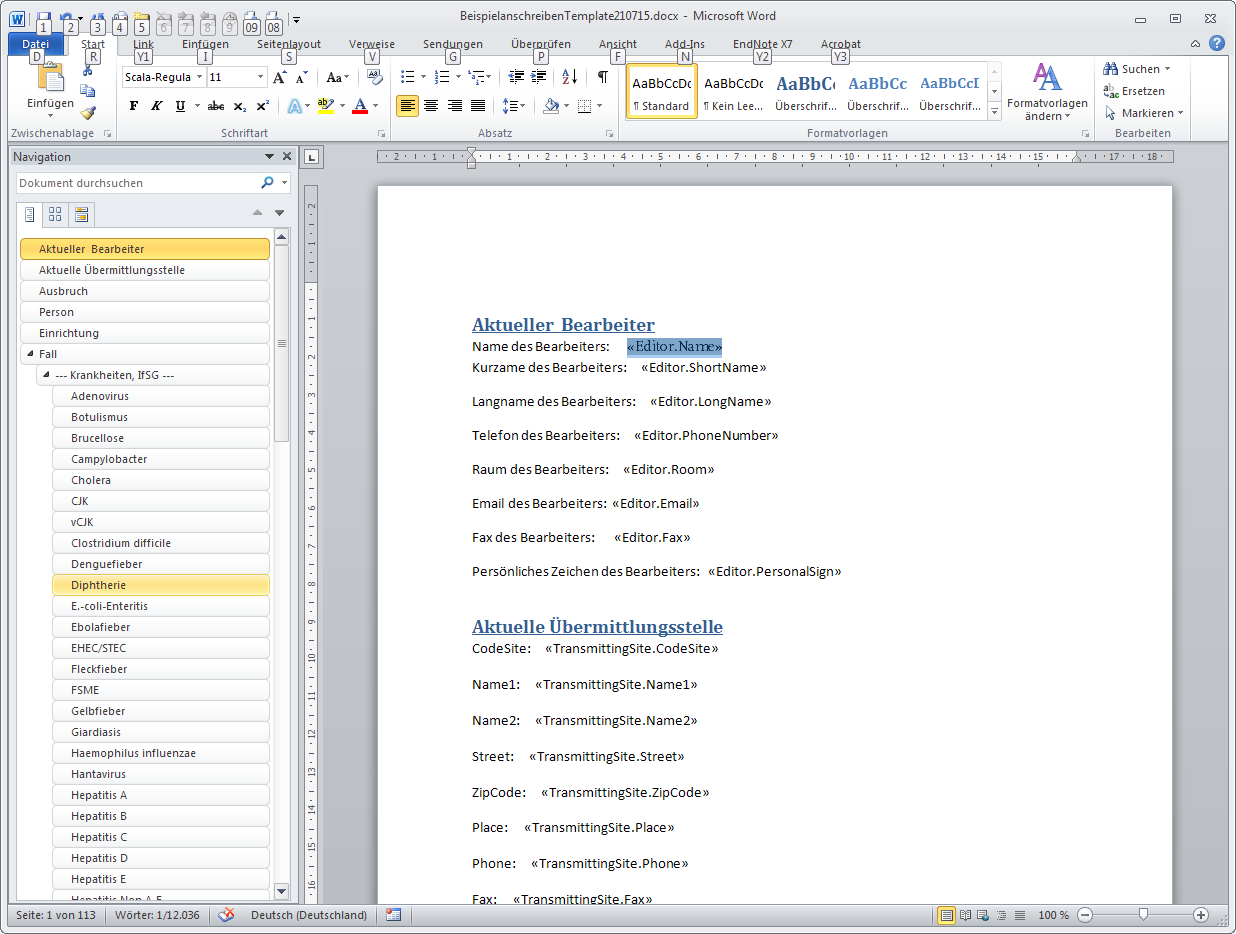Click the spell check status icon
This screenshot has height=934, width=1236.
(227, 915)
